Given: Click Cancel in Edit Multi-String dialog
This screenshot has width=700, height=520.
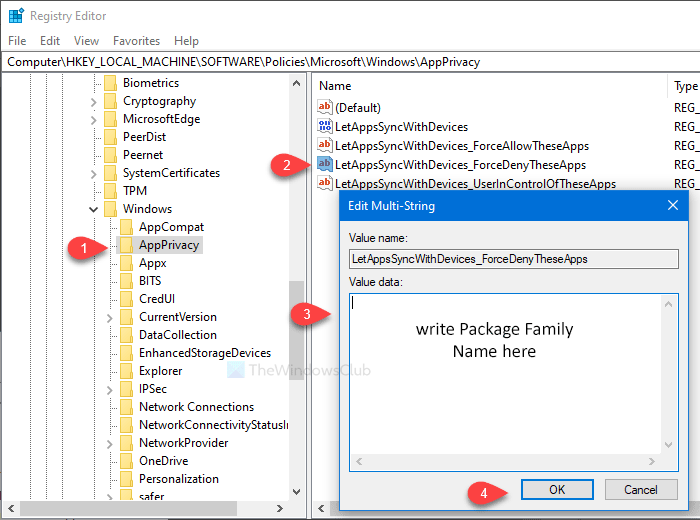Looking at the screenshot, I should [x=641, y=490].
